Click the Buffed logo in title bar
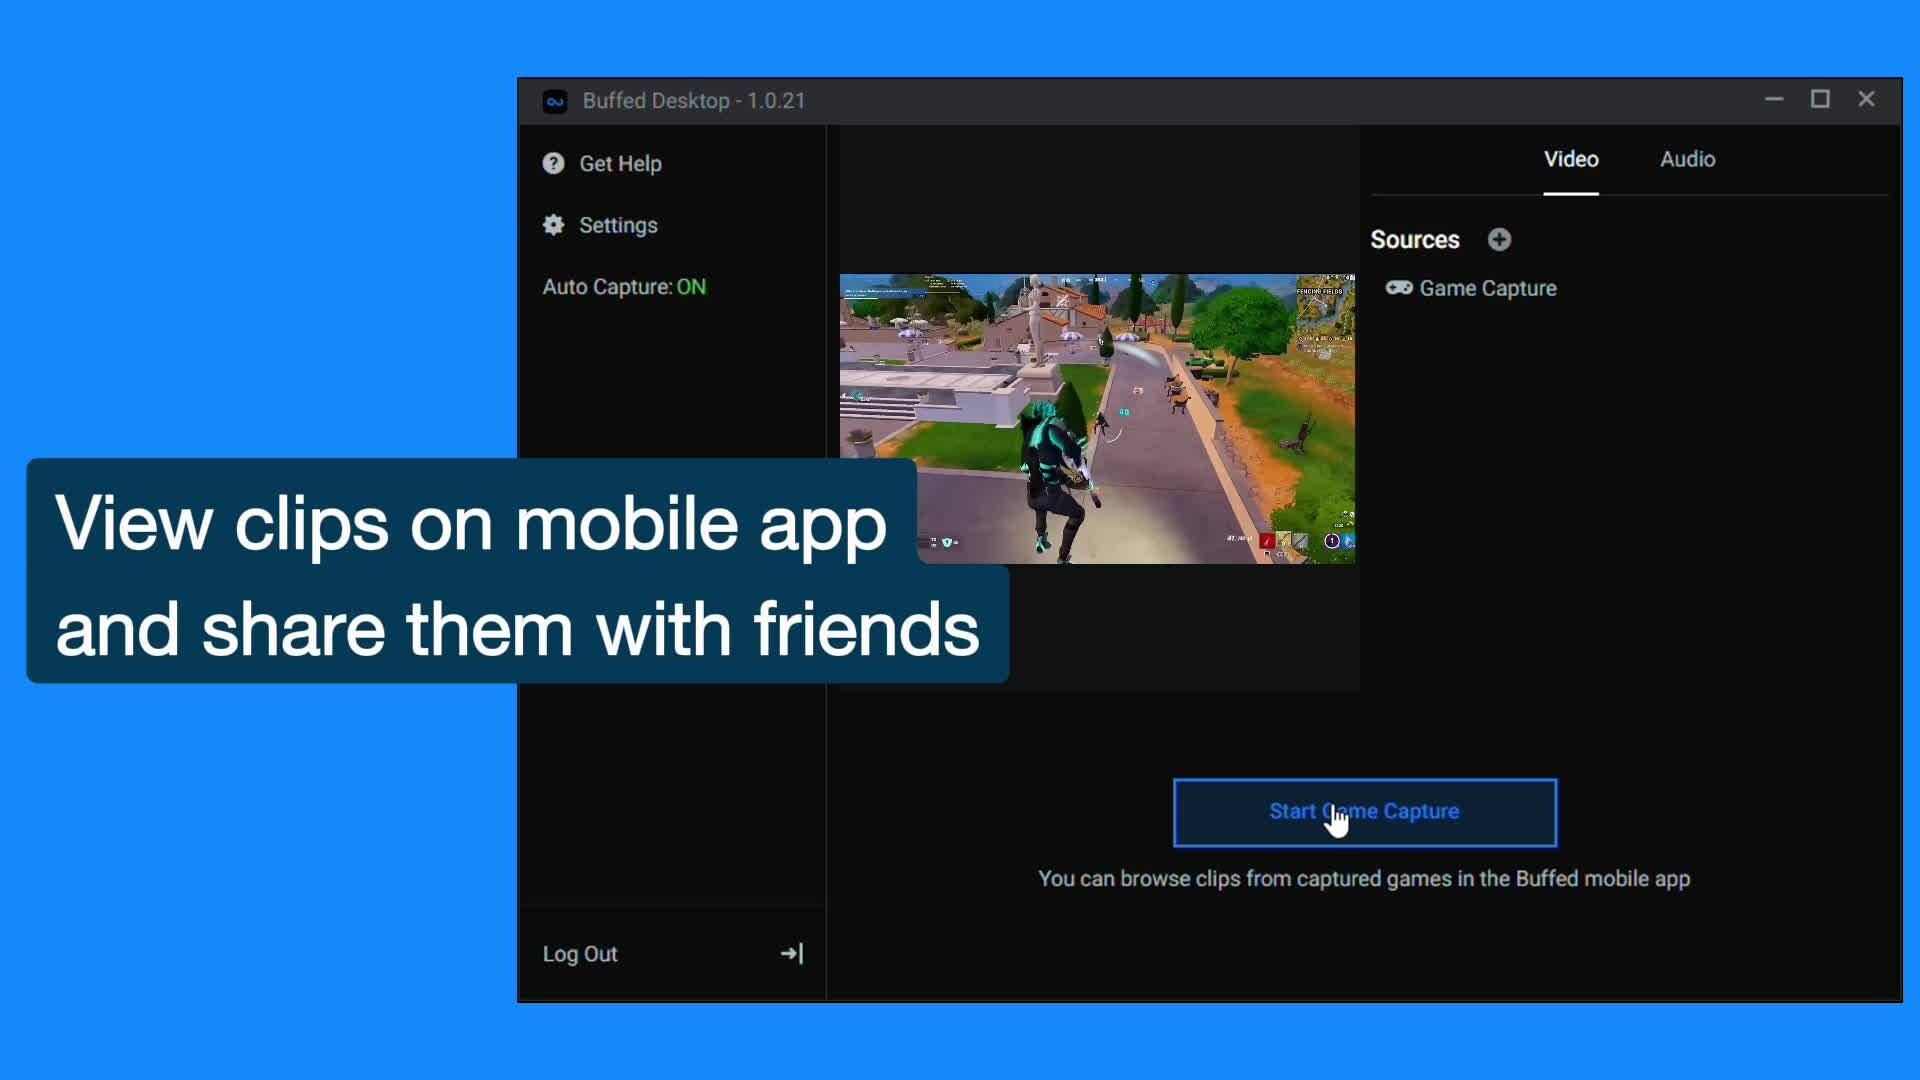 click(x=555, y=101)
